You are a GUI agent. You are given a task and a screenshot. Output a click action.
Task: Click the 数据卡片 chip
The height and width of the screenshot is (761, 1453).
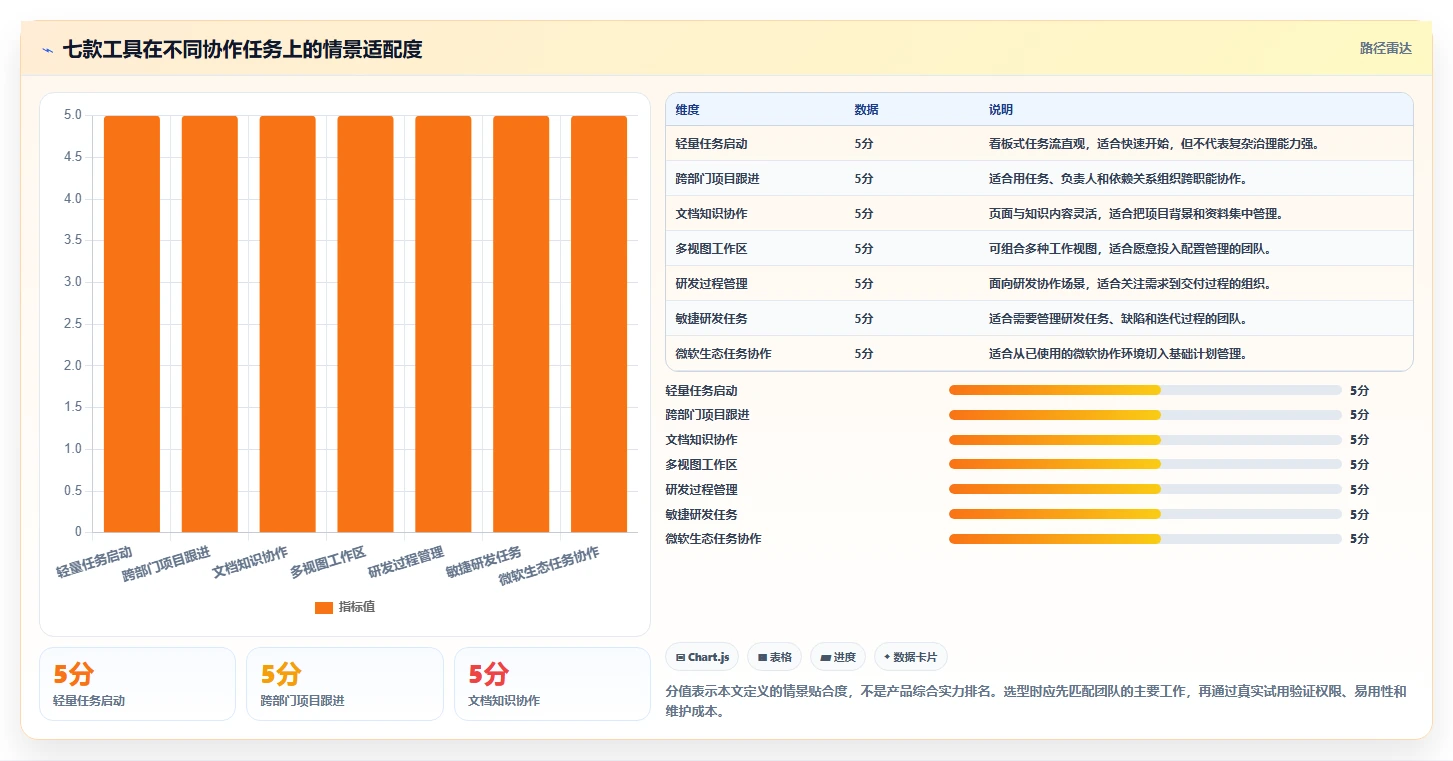click(x=911, y=657)
